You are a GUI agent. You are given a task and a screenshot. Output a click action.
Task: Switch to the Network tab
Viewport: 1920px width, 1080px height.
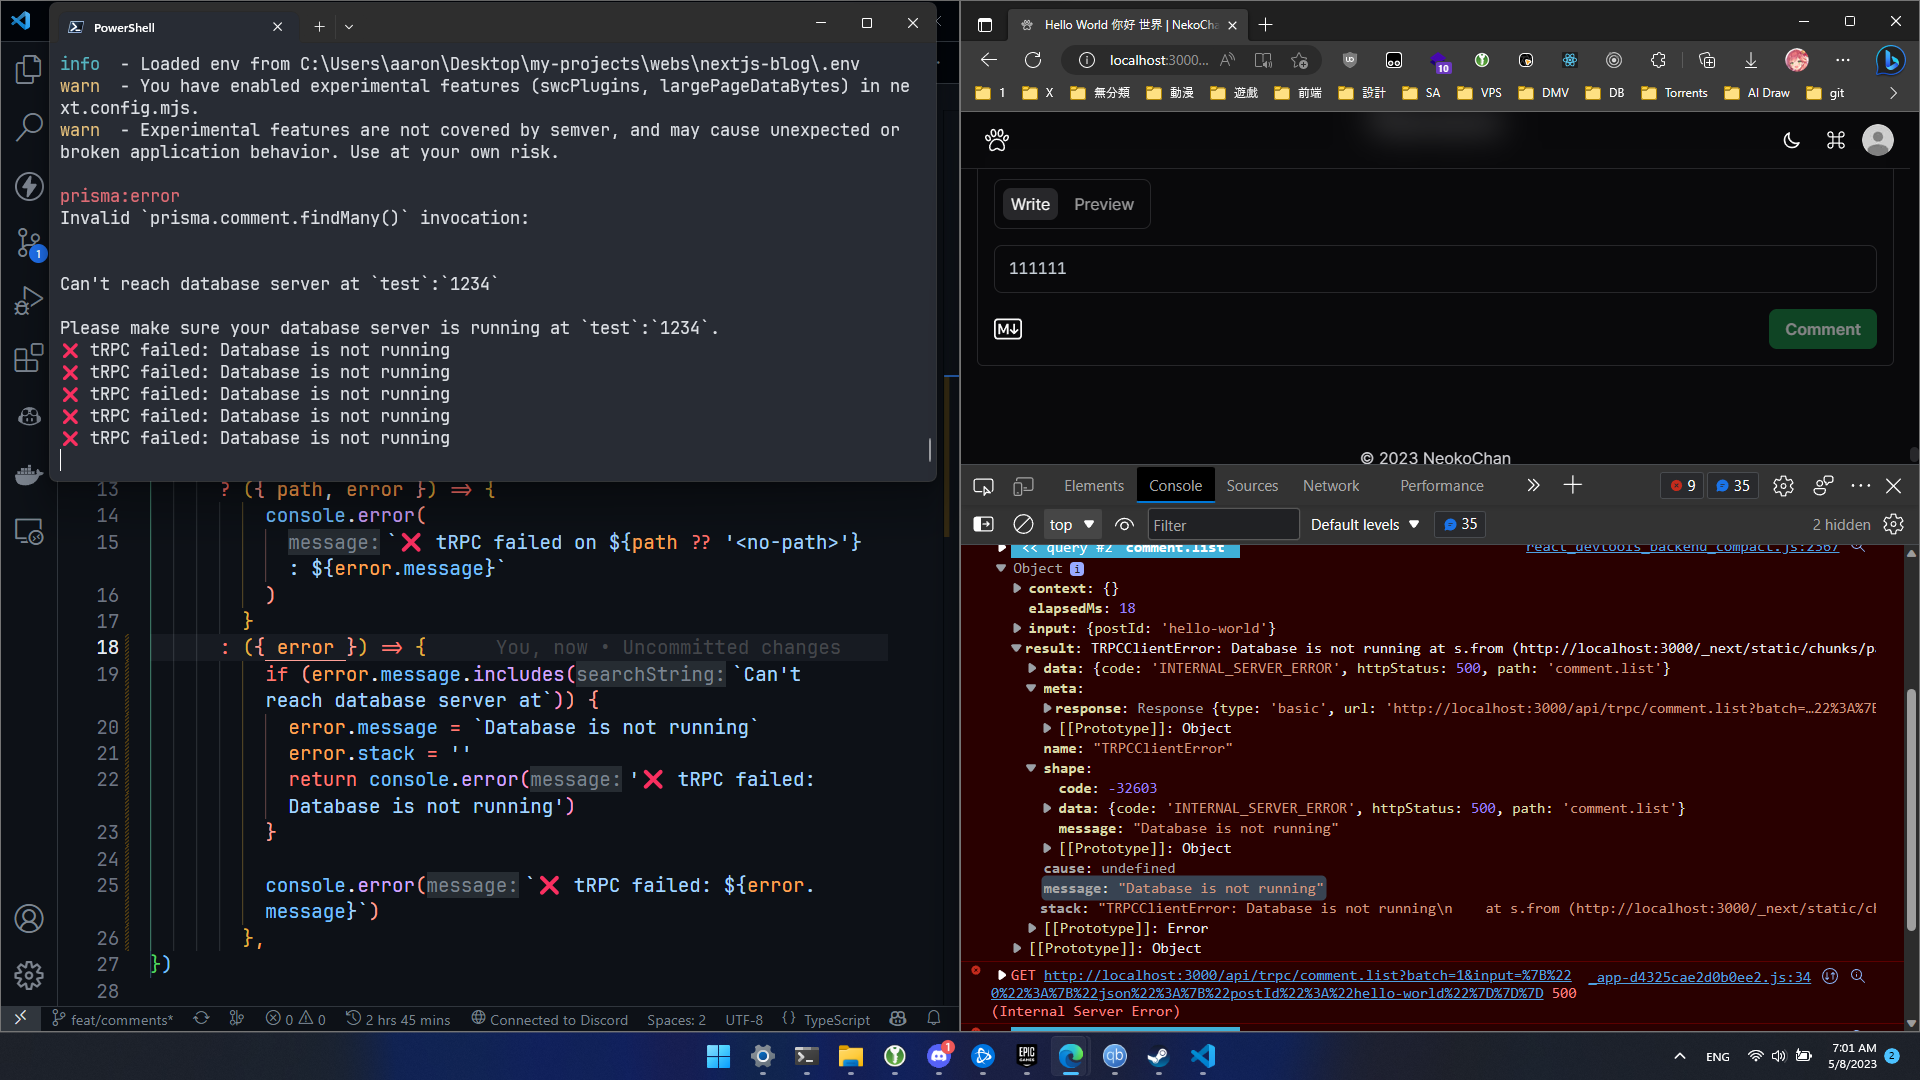tap(1330, 486)
